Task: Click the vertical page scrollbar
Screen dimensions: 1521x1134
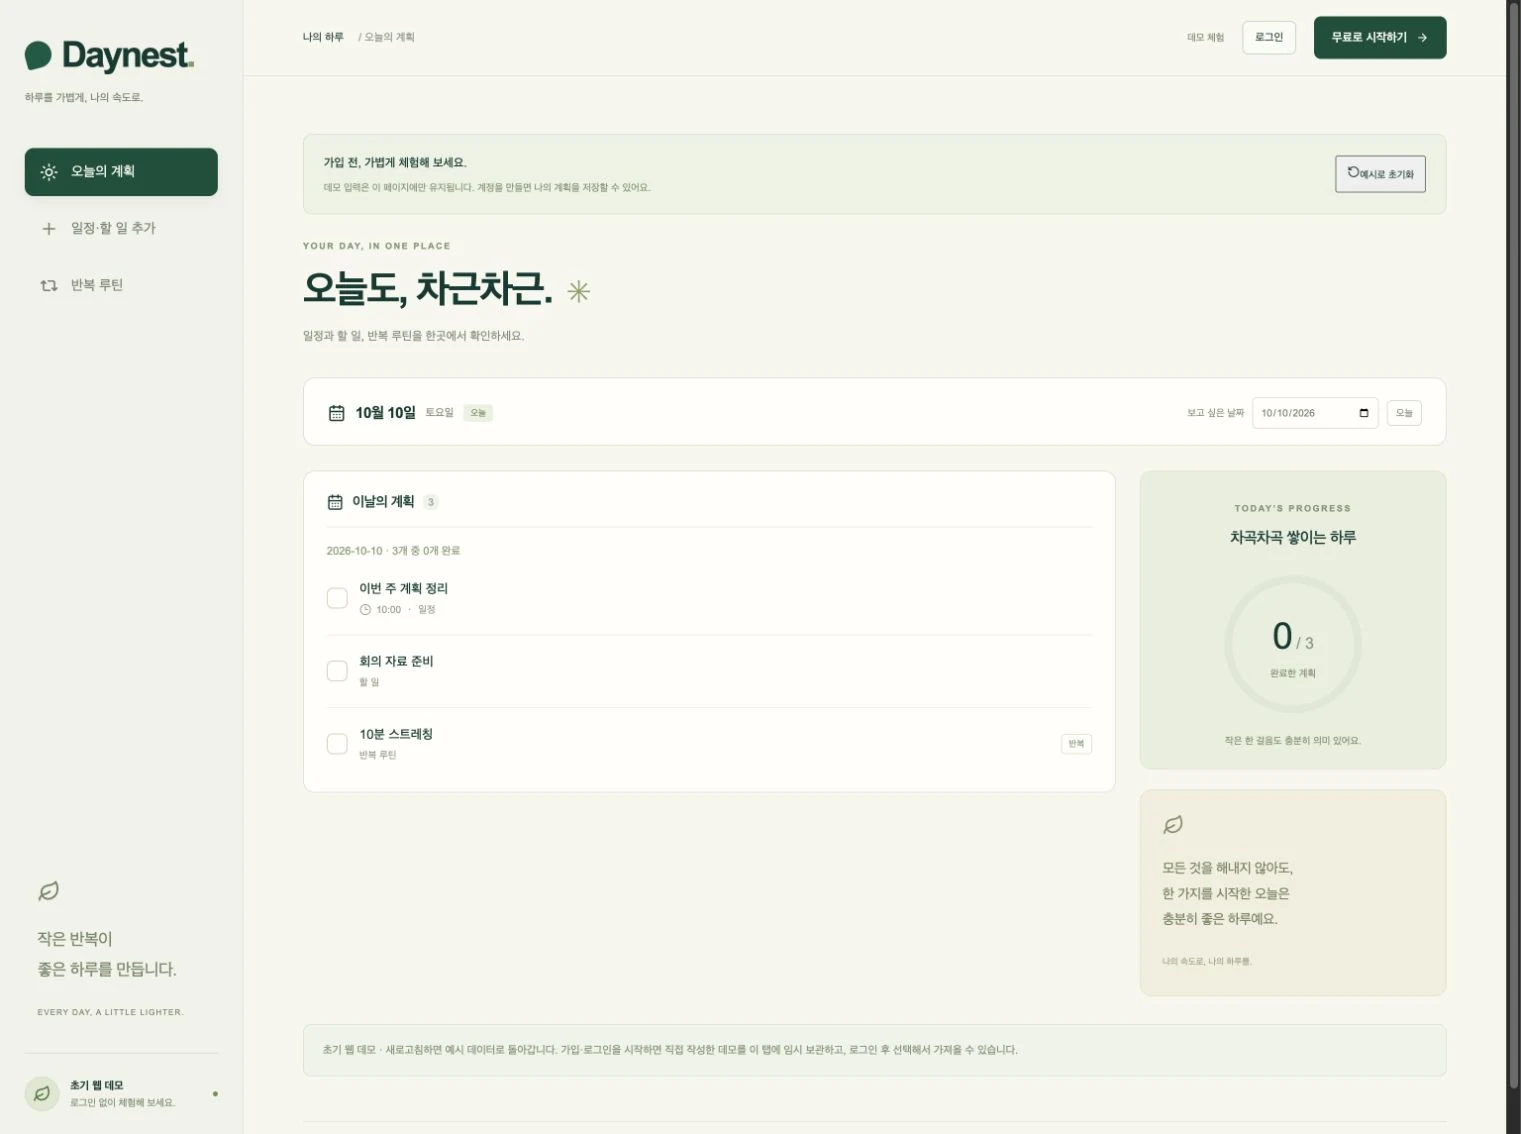Action: point(1514,545)
